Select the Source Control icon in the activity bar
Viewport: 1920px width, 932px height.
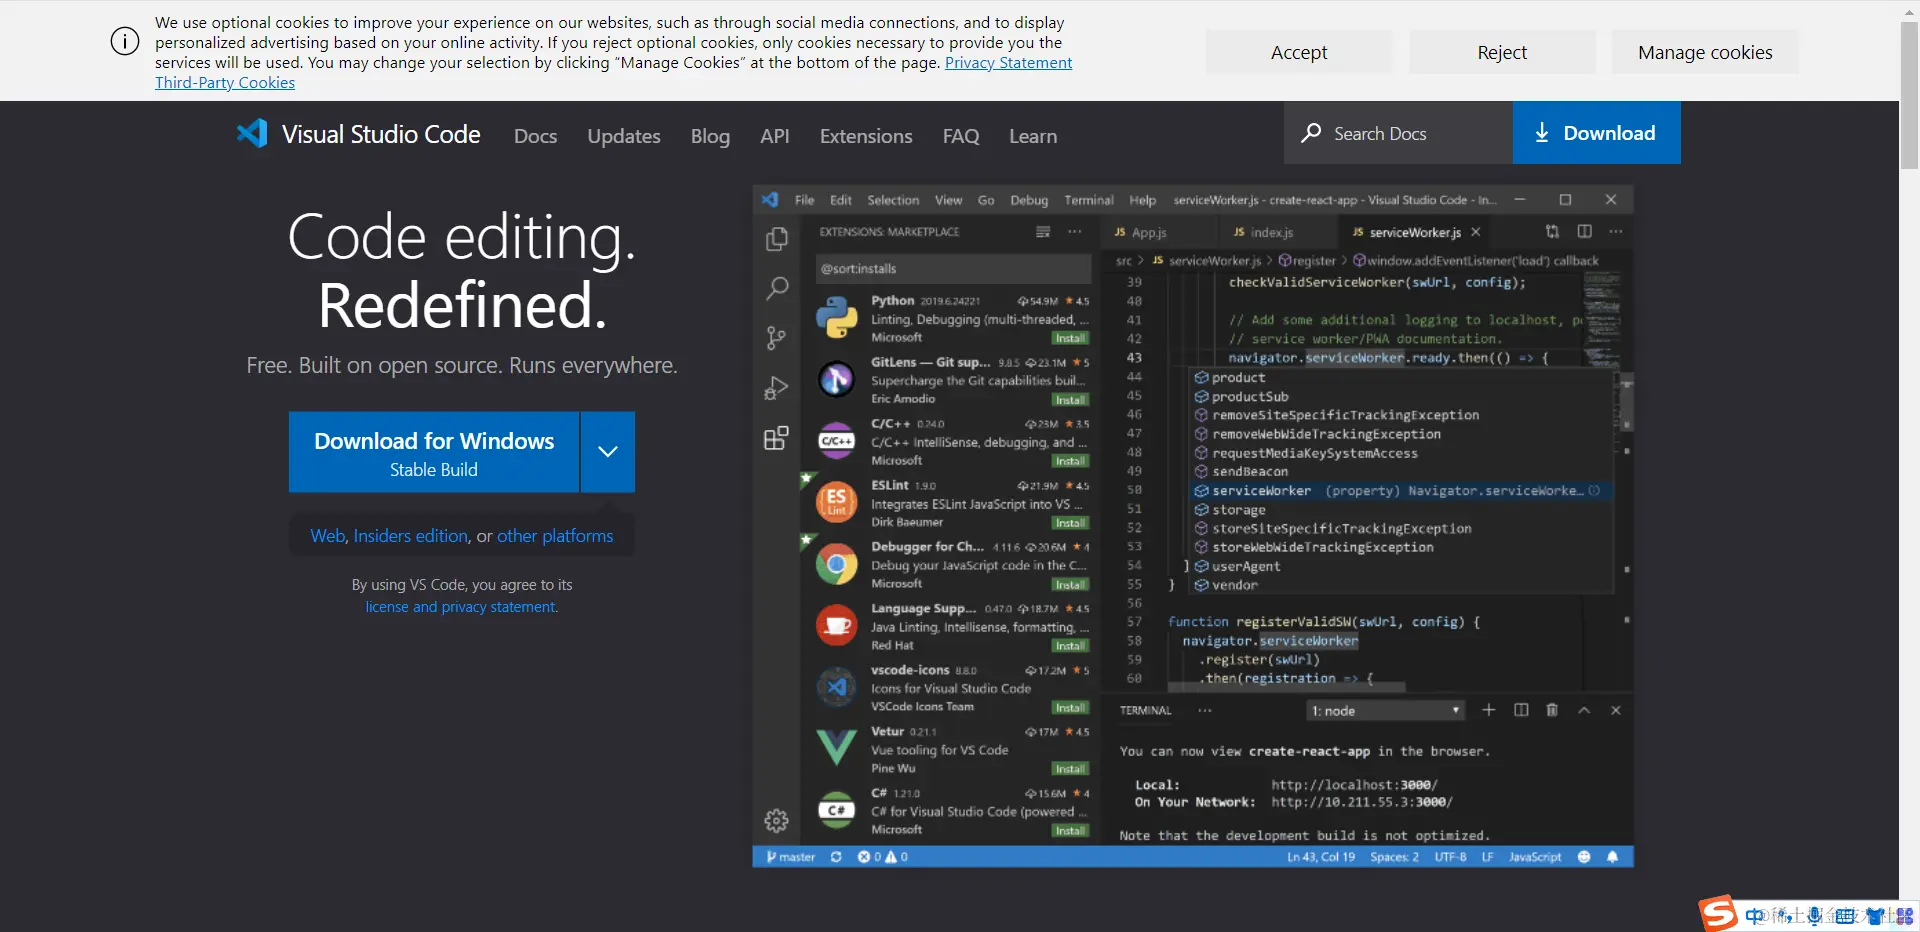777,338
